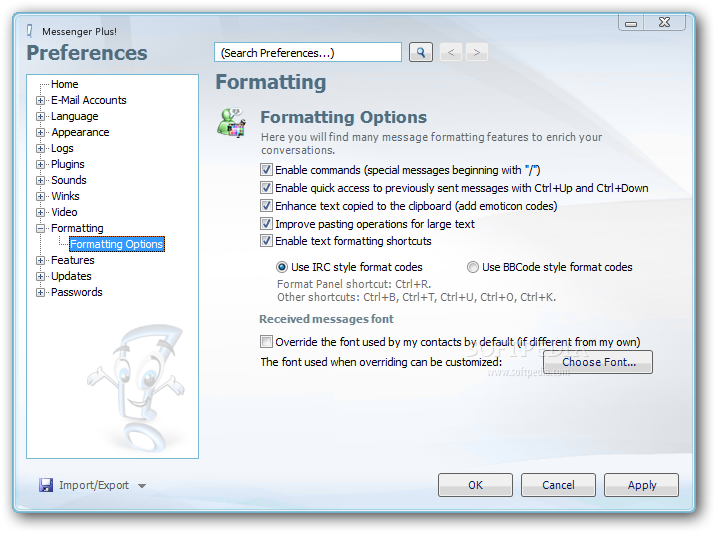This screenshot has width=716, height=533.
Task: Select Sounds in the tree
Action: (68, 180)
